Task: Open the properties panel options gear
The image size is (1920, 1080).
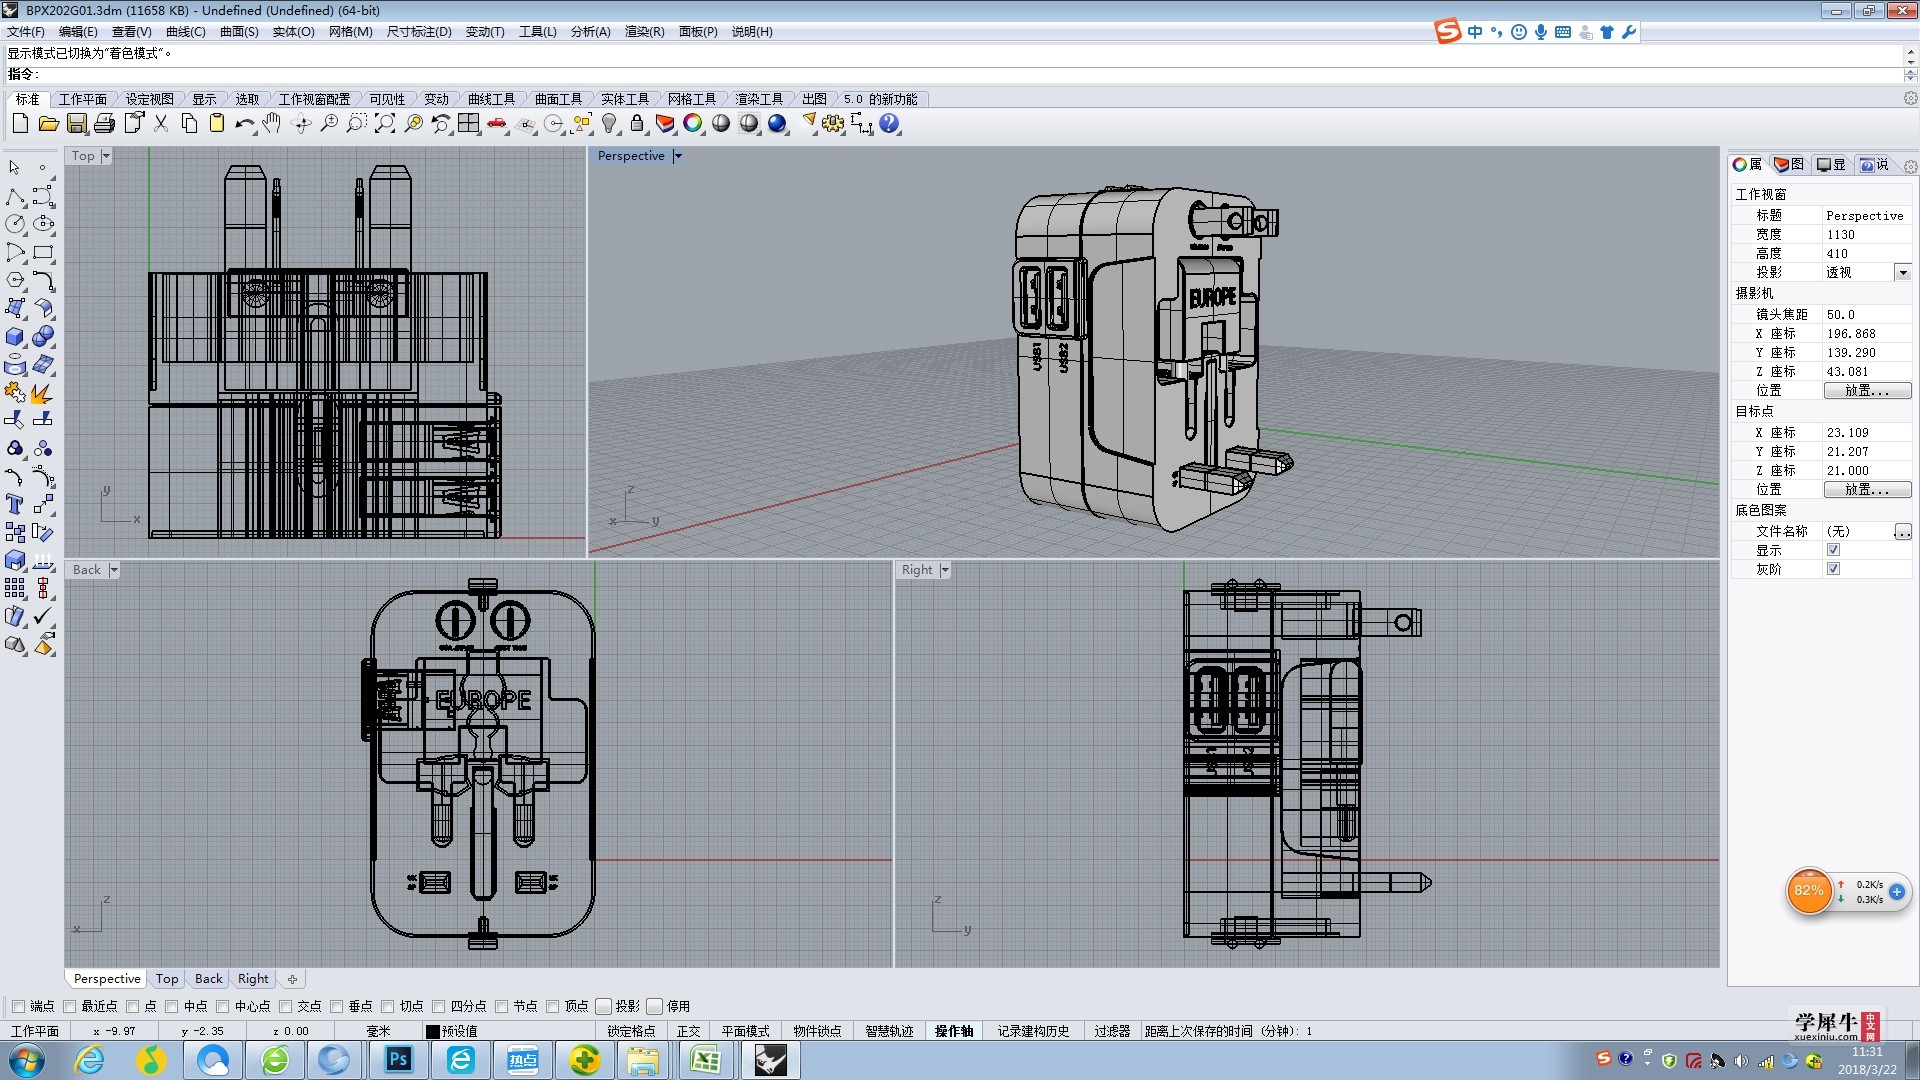Action: click(1910, 166)
